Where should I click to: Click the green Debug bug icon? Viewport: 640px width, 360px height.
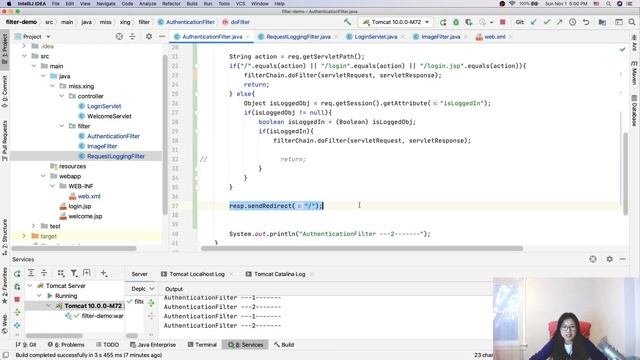[x=456, y=22]
